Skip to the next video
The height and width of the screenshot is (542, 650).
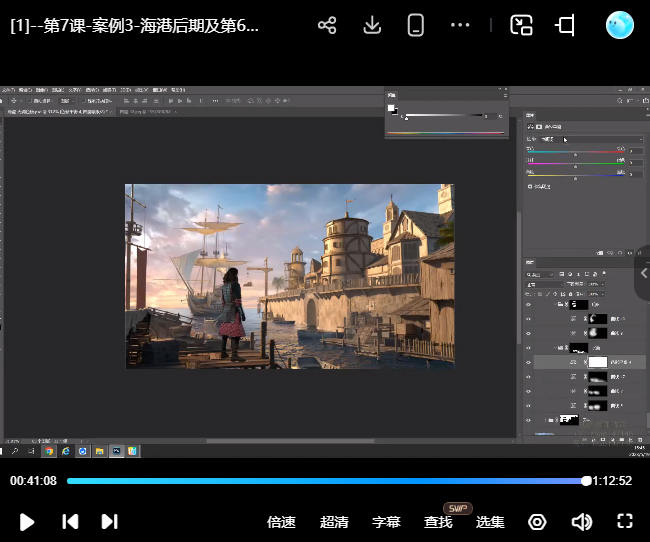110,521
